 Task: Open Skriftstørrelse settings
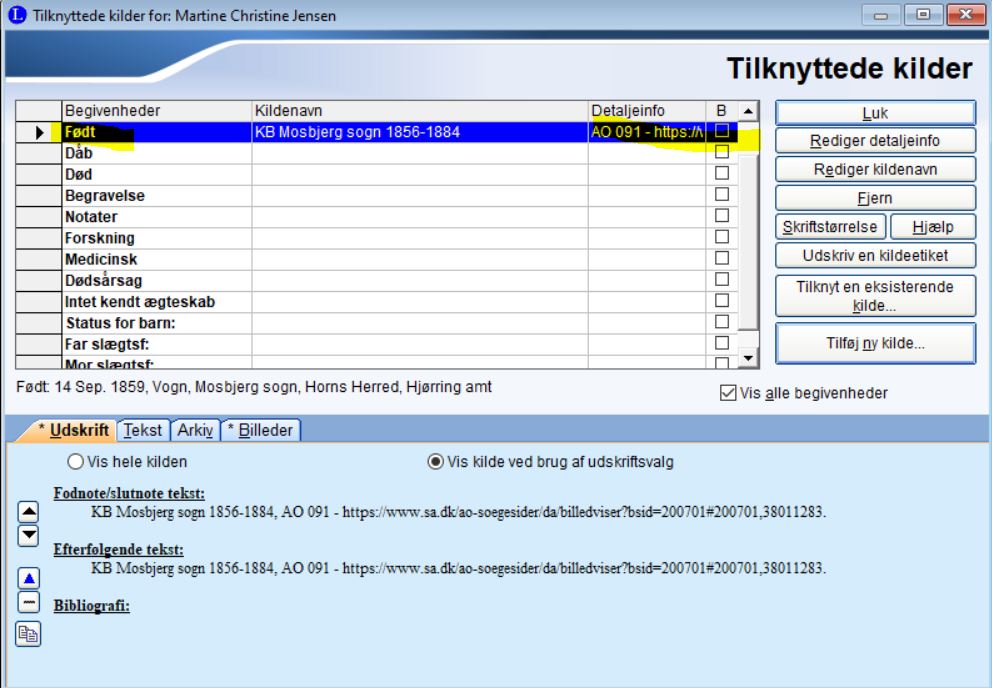coord(830,227)
